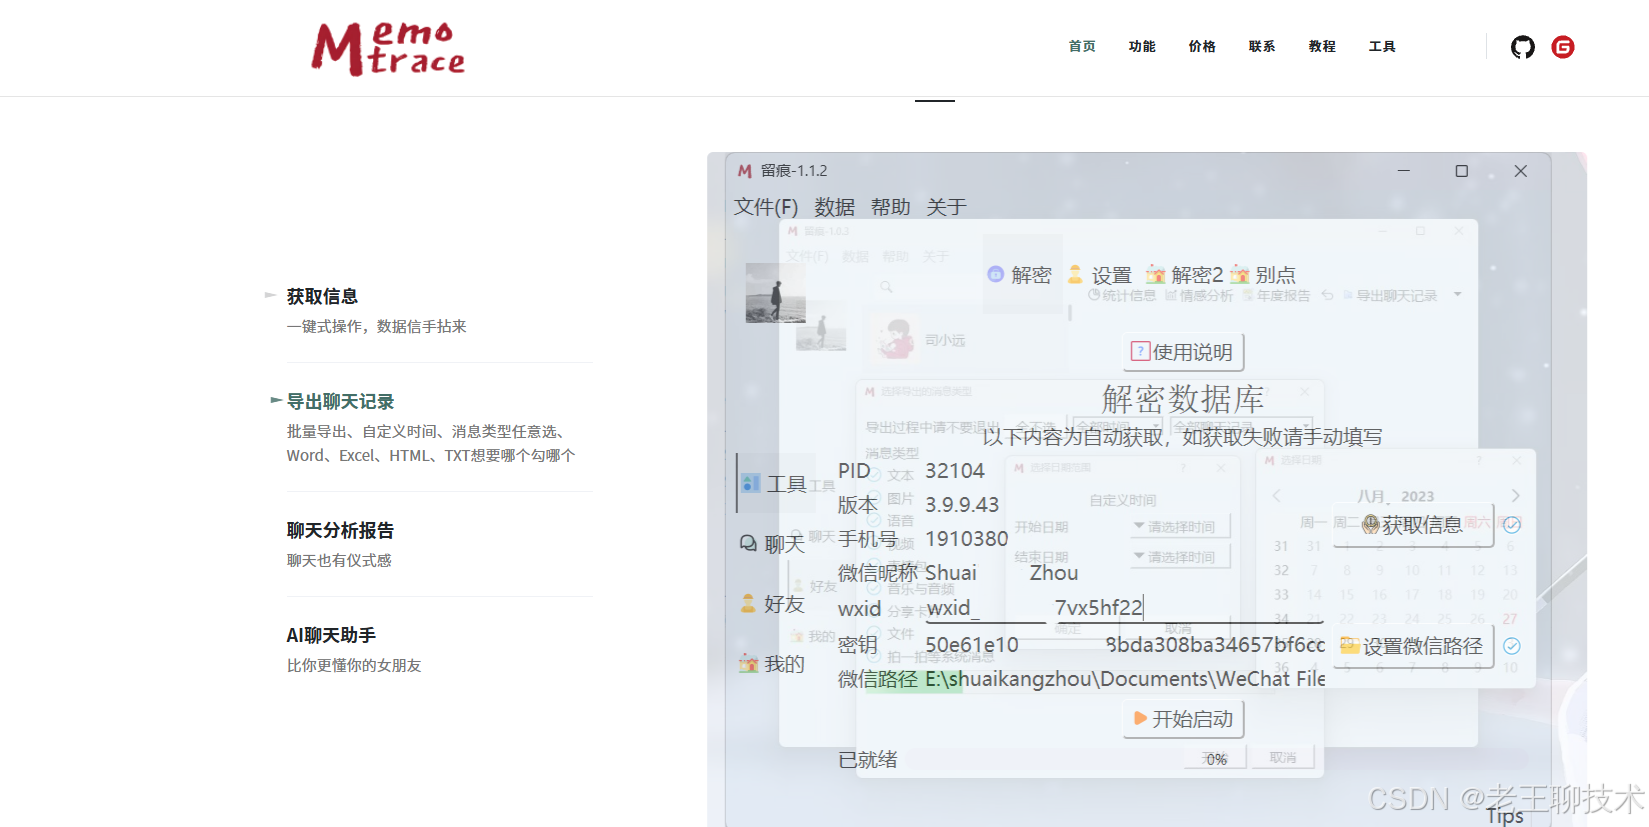Image resolution: width=1649 pixels, height=827 pixels.
Task: Go to 工具 in site navigation
Action: (x=1382, y=47)
